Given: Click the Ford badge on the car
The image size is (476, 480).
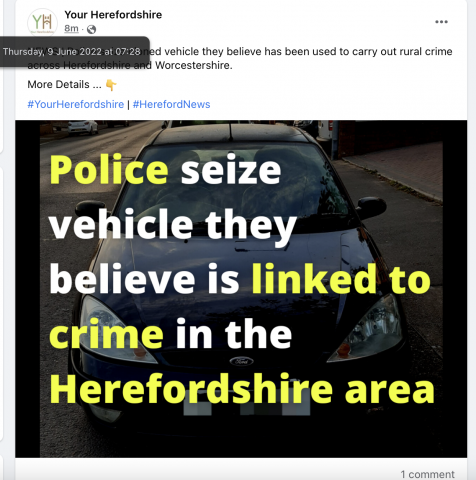Looking at the screenshot, I should pyautogui.click(x=241, y=361).
